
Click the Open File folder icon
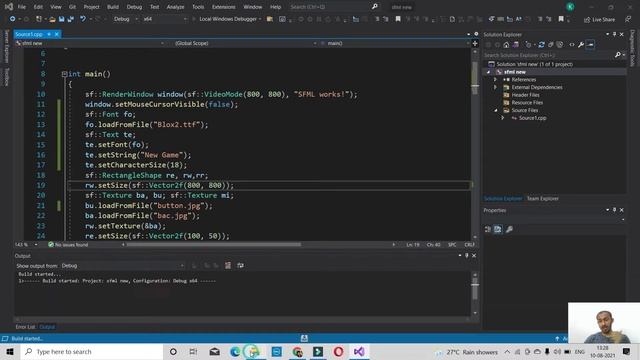(x=52, y=19)
